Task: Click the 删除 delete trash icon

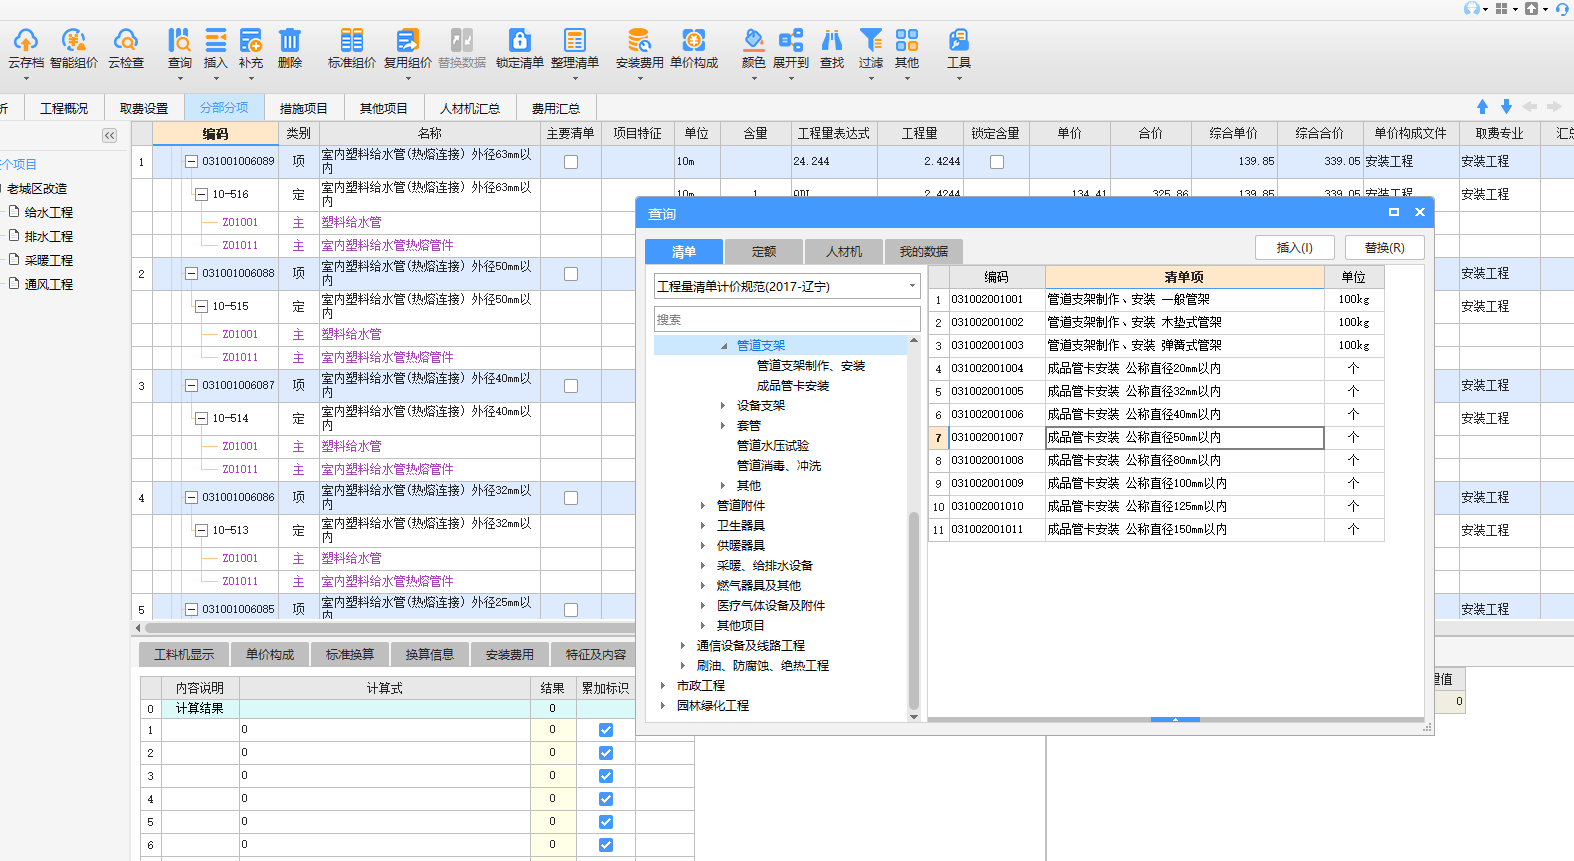Action: pos(290,41)
